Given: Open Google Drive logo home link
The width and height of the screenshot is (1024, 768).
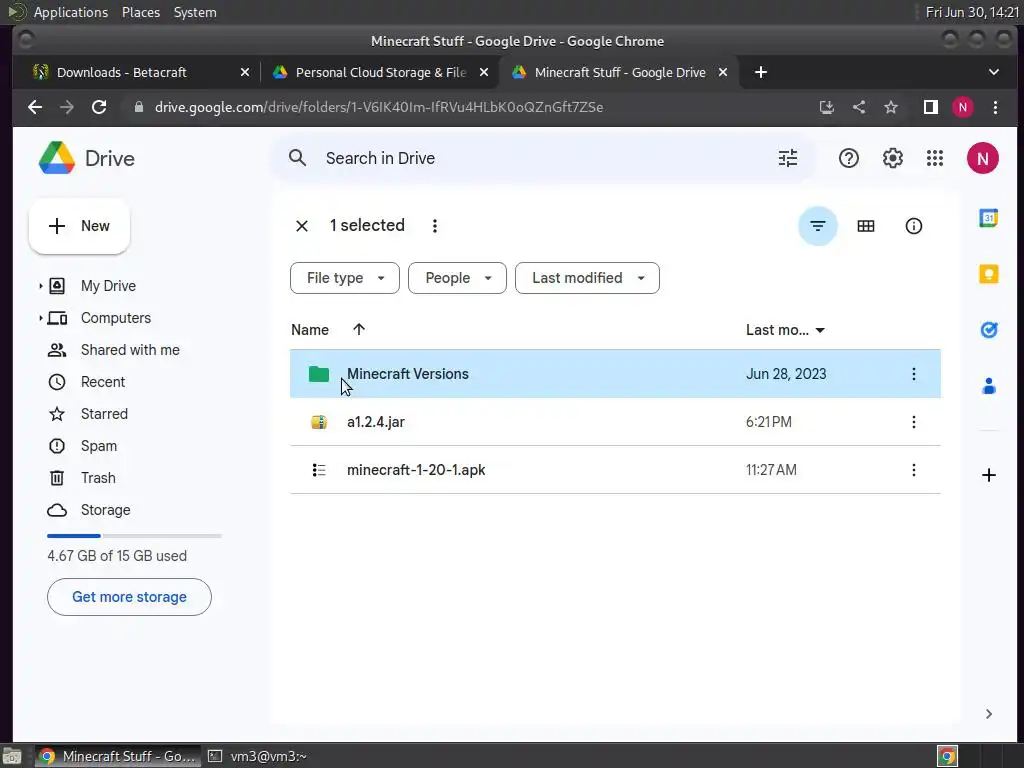Looking at the screenshot, I should click(87, 158).
